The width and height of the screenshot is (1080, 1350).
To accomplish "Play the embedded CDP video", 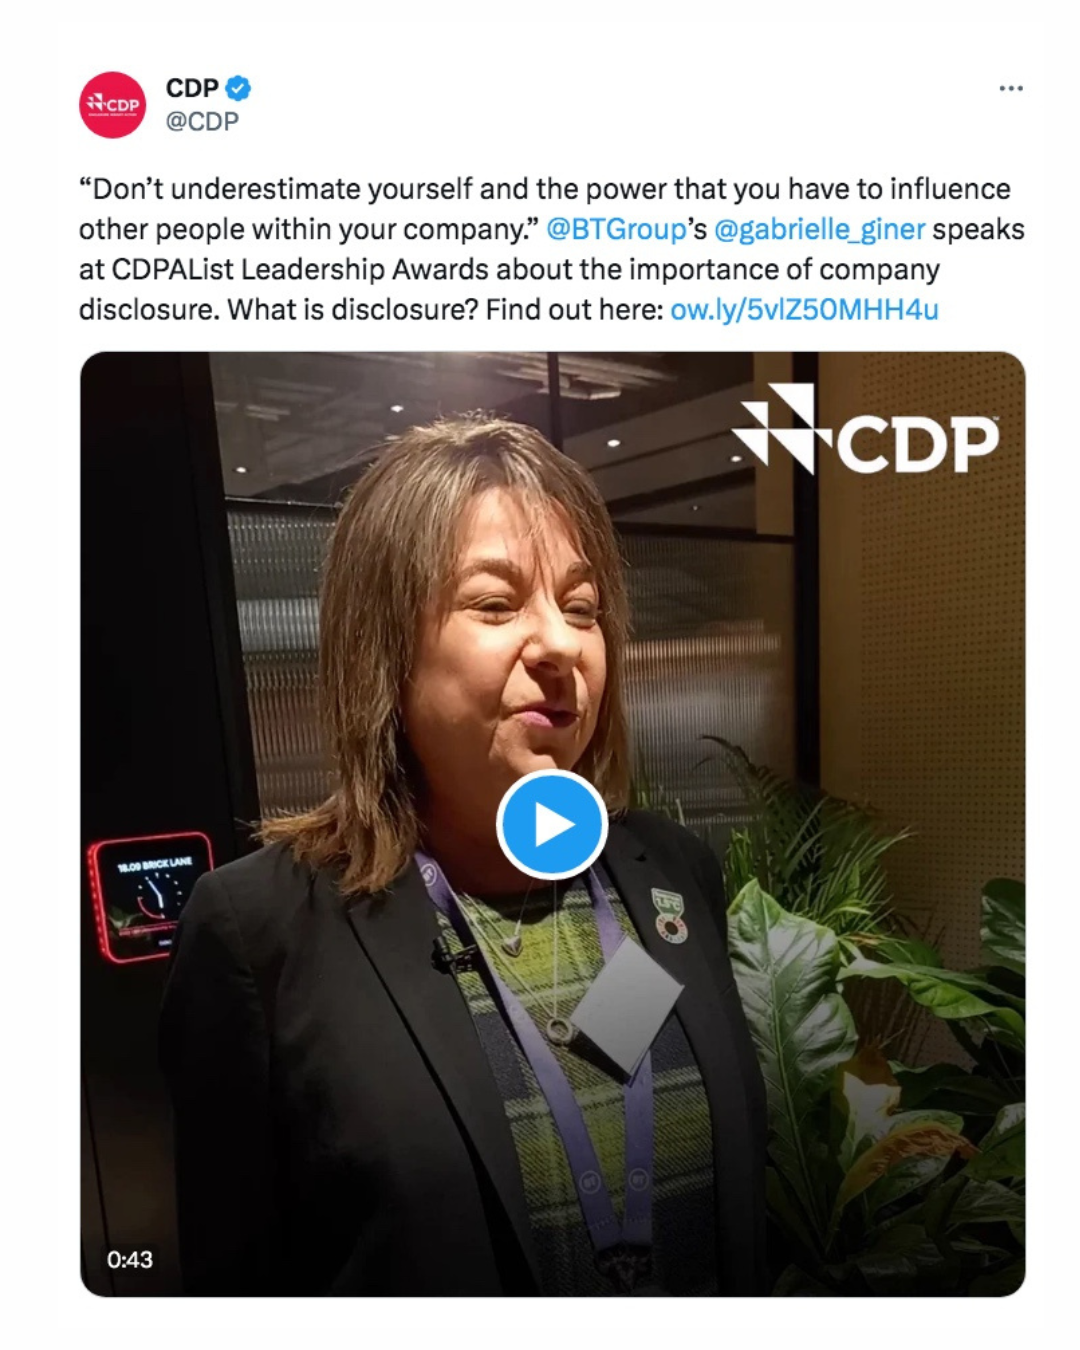I will pos(552,825).
